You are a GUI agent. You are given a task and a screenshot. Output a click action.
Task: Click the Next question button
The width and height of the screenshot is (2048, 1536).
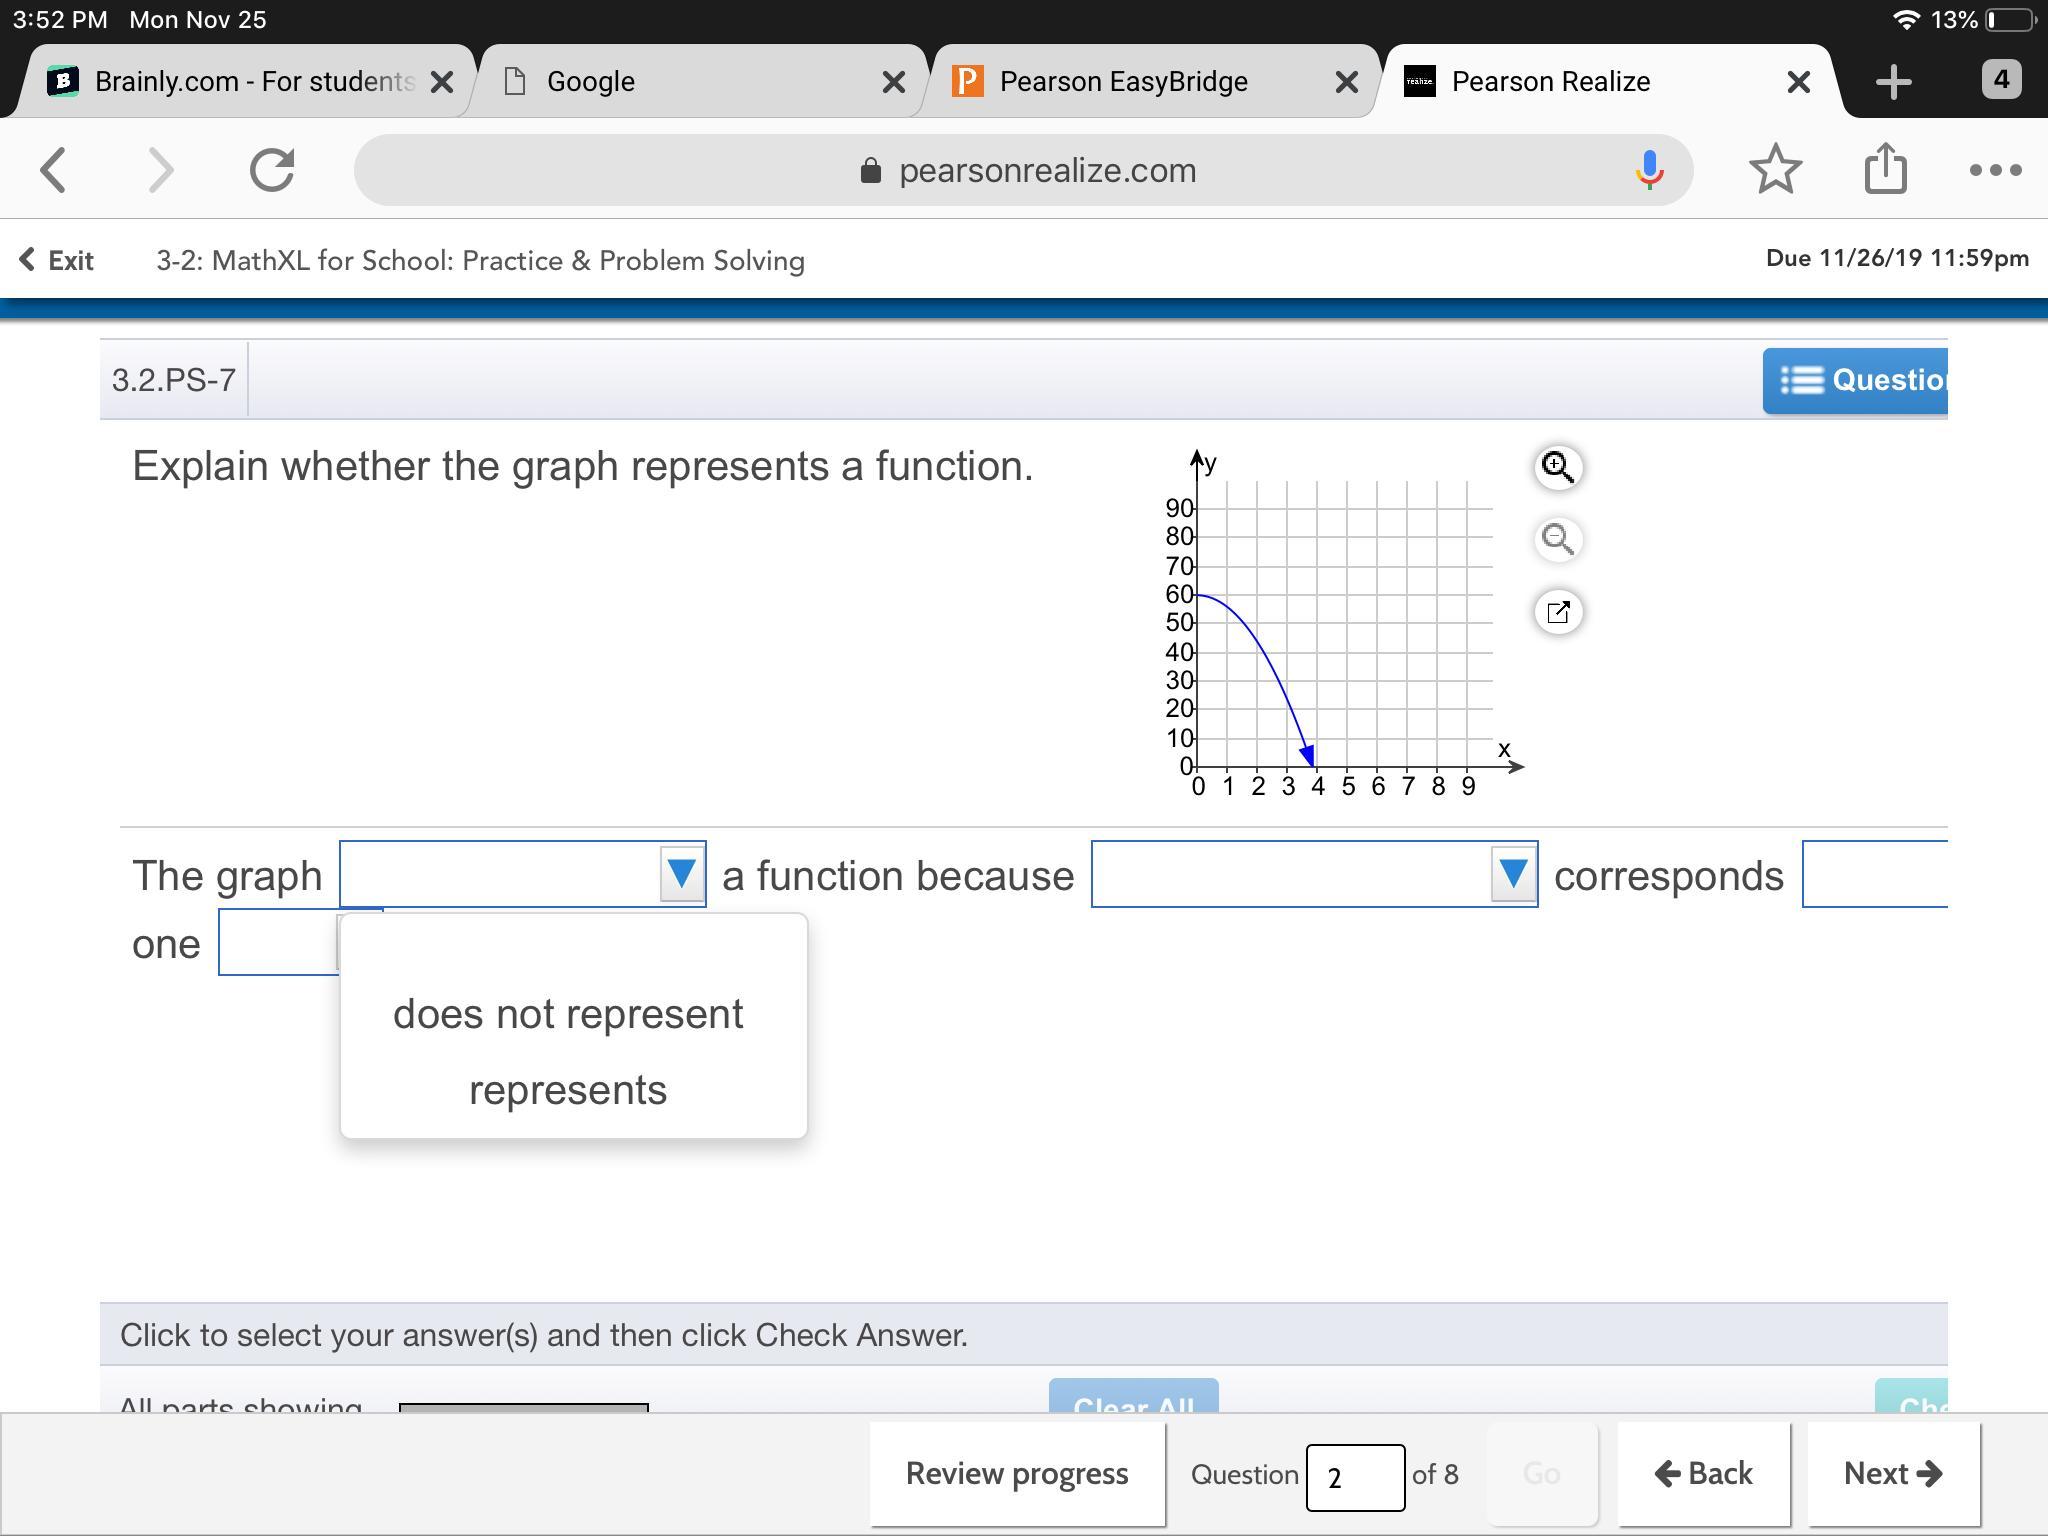click(1892, 1474)
